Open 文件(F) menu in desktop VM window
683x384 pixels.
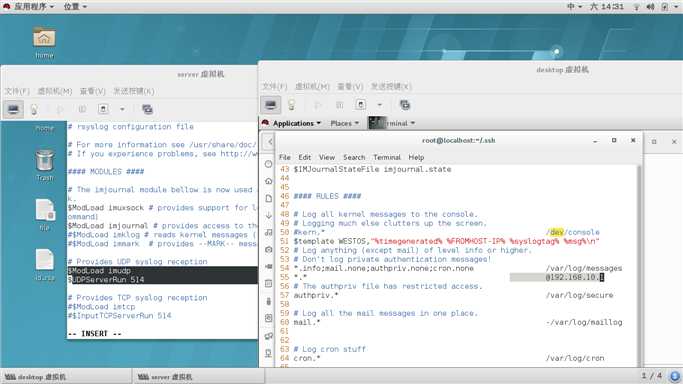coord(274,86)
